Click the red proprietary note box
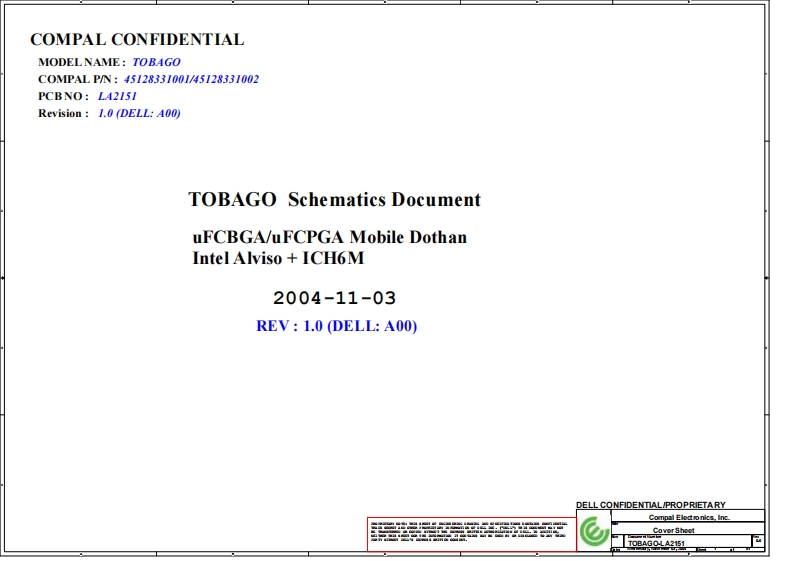The width and height of the screenshot is (793, 561). (471, 534)
